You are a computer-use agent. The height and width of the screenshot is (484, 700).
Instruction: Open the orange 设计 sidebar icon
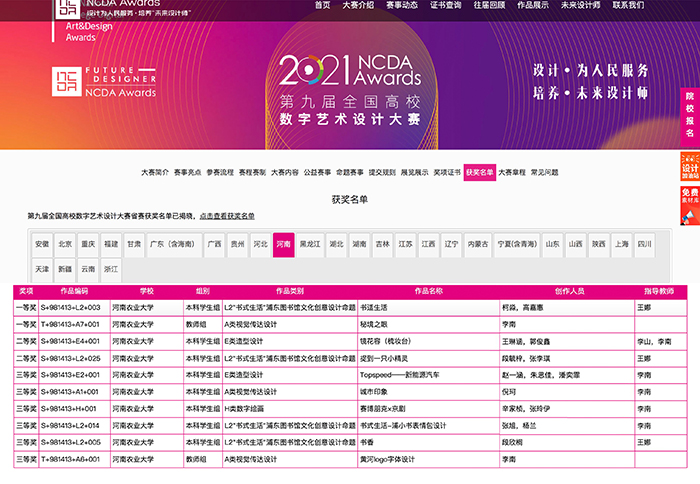[x=690, y=166]
